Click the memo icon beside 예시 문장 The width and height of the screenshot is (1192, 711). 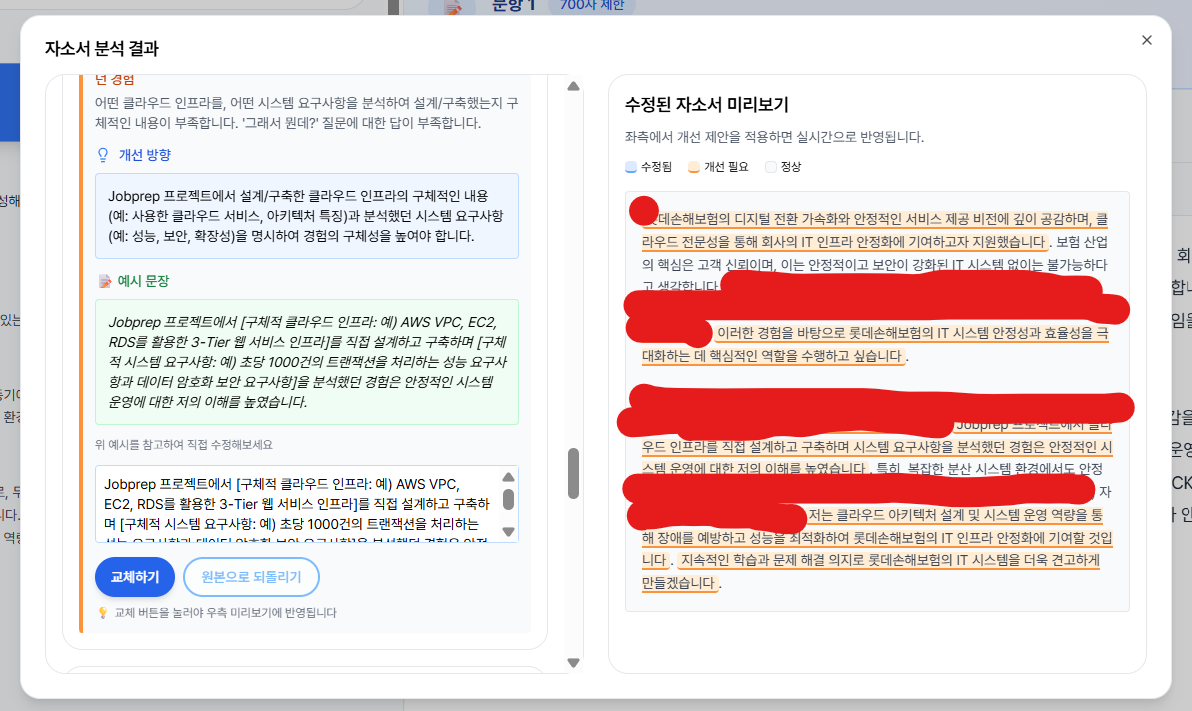[105, 281]
